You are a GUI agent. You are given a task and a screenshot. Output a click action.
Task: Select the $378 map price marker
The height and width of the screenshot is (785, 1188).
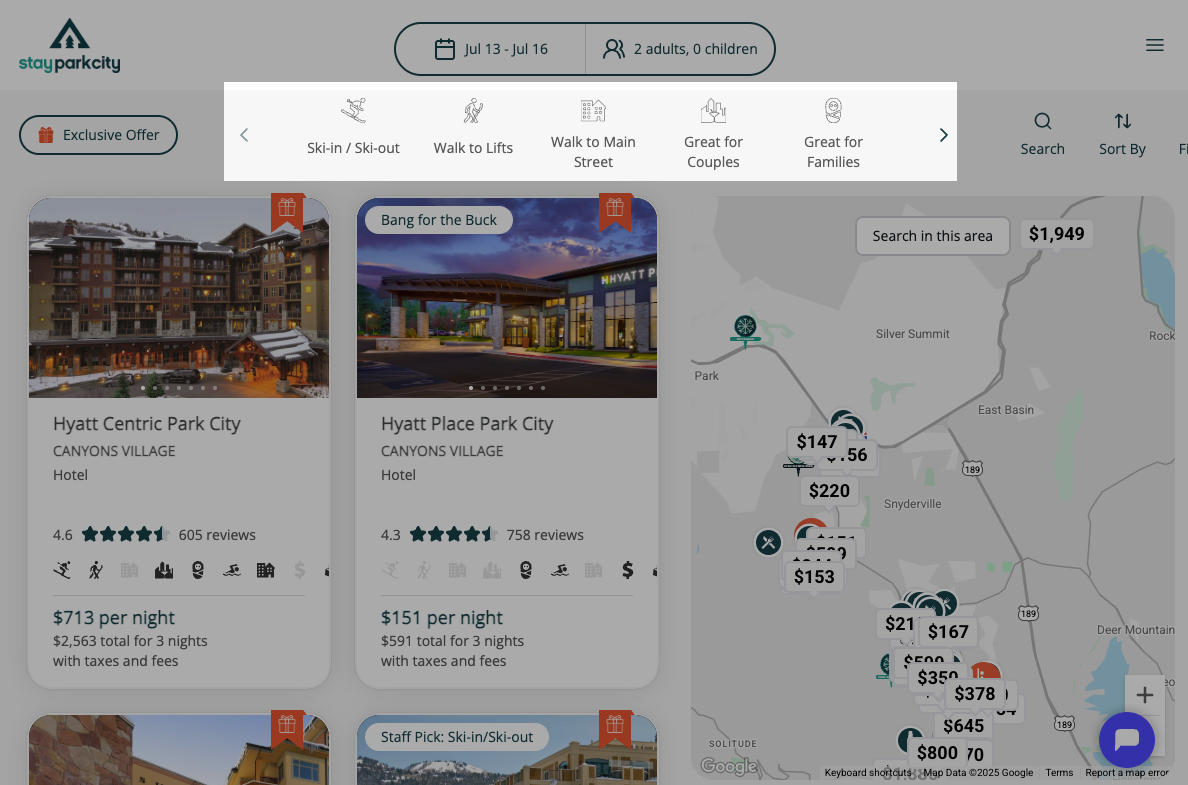(974, 694)
